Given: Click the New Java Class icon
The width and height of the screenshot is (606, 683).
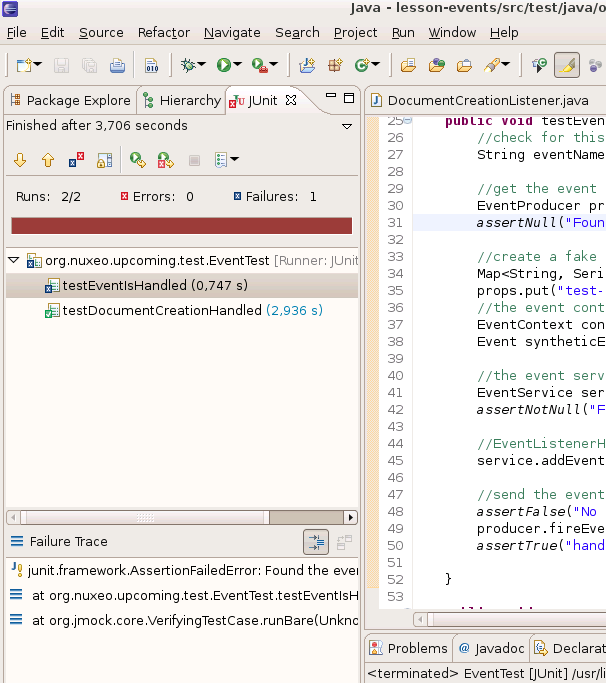Looking at the screenshot, I should 362,66.
